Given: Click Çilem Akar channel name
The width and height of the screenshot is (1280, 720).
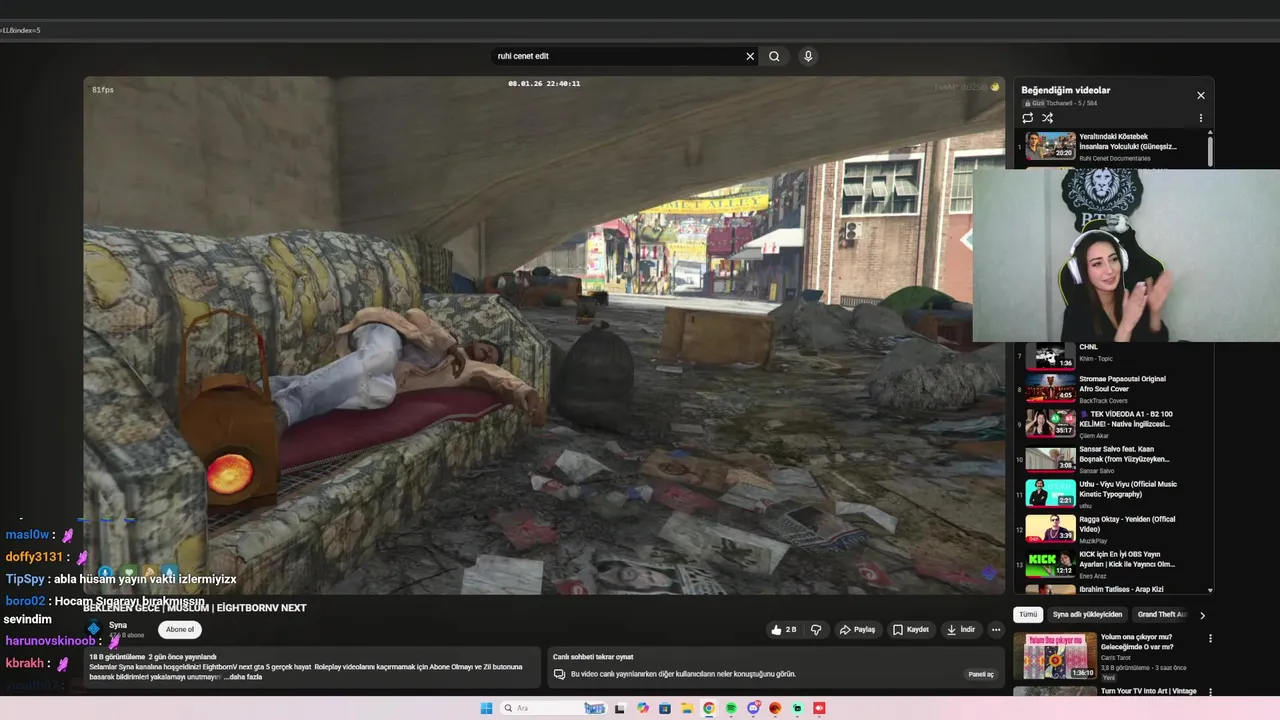Looking at the screenshot, I should click(x=1095, y=436).
